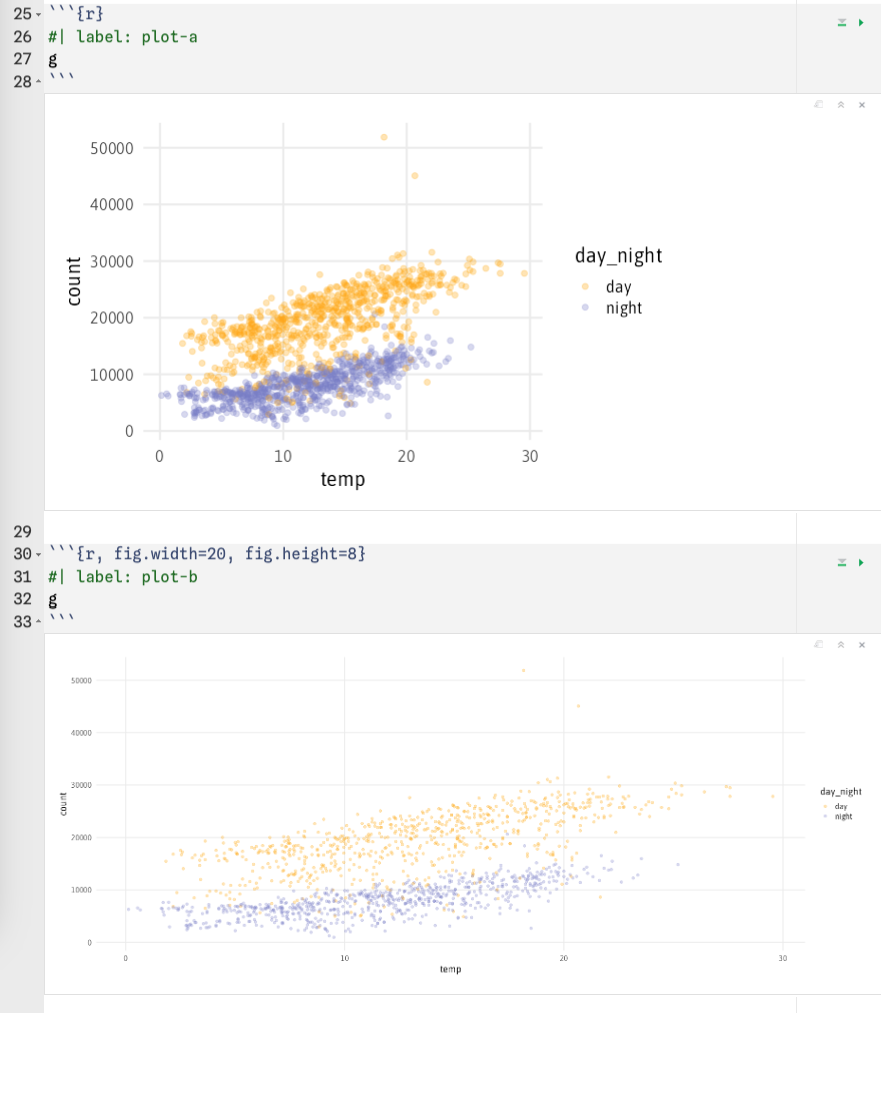
Task: Clear the plot-b chunk output
Action: [x=862, y=644]
